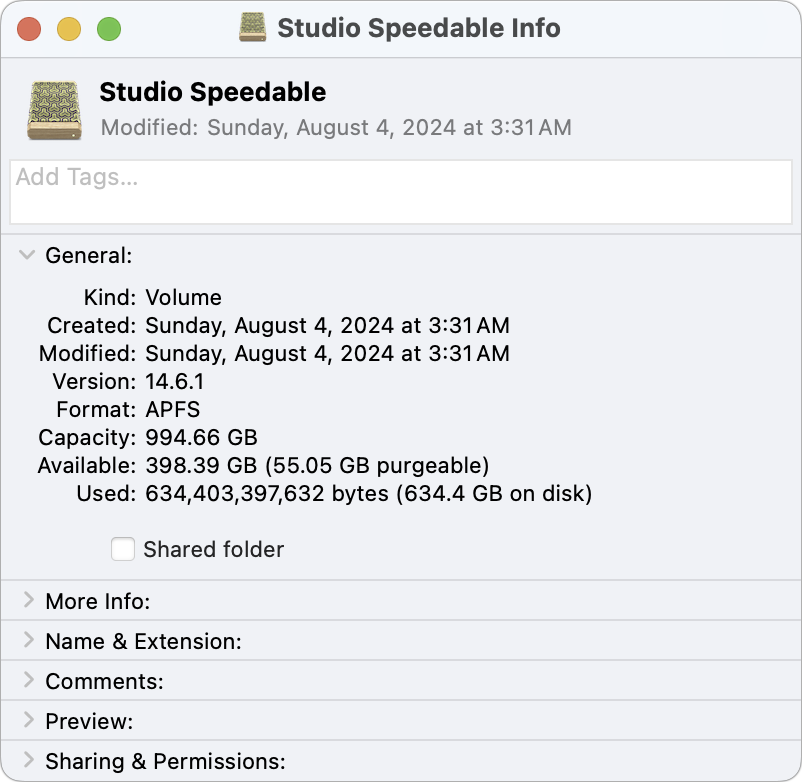Click the 994.66 GB capacity value
Viewport: 802px width, 782px height.
pos(201,437)
